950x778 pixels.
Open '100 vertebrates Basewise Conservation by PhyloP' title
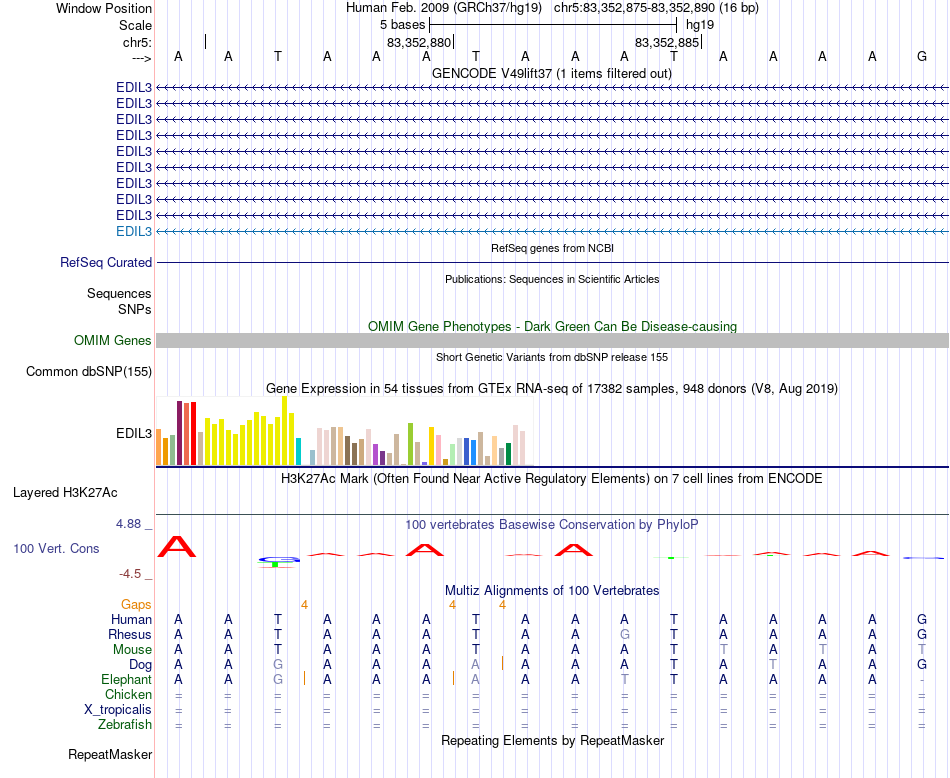point(552,525)
